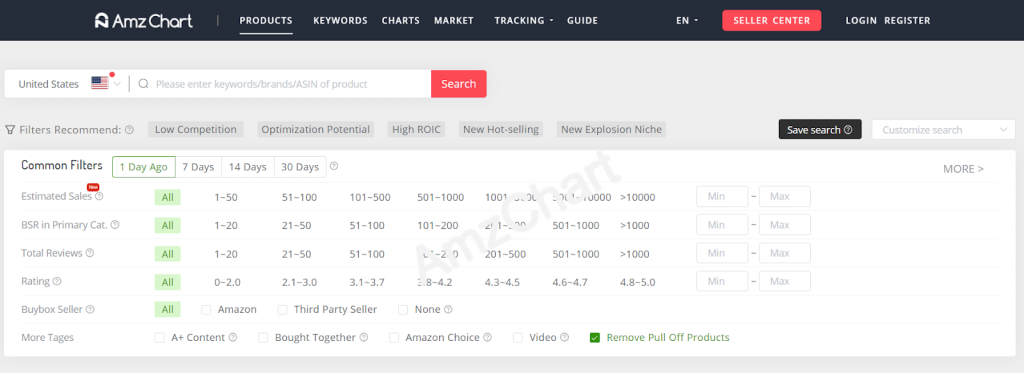Screen dimensions: 1024x373
Task: Open the Customize search dropdown
Action: click(x=944, y=130)
